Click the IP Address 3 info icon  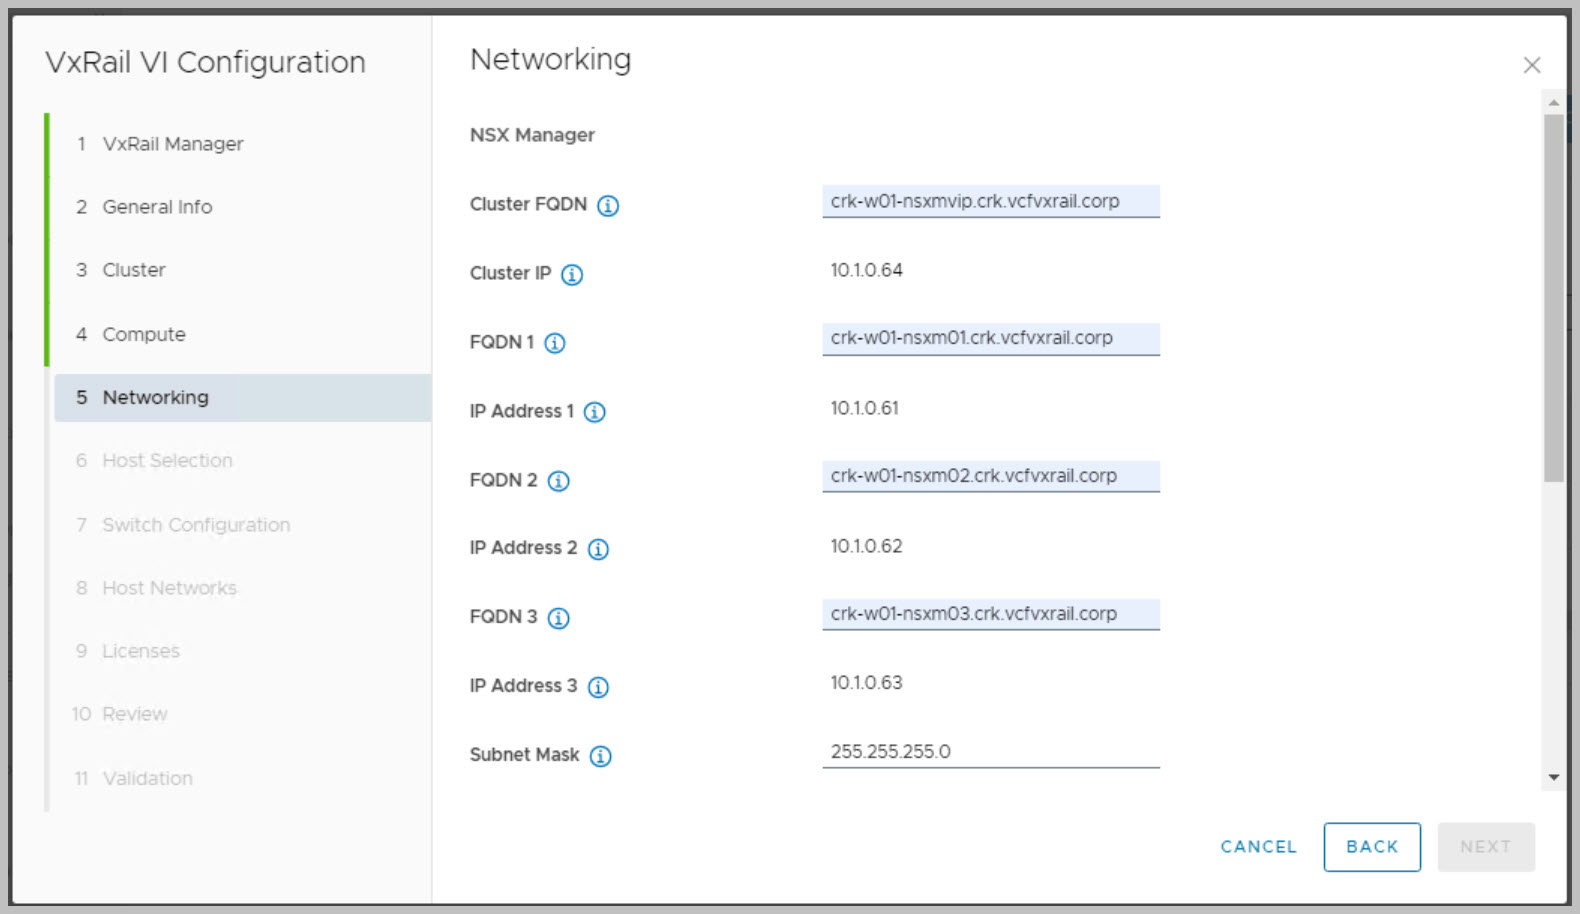point(598,687)
